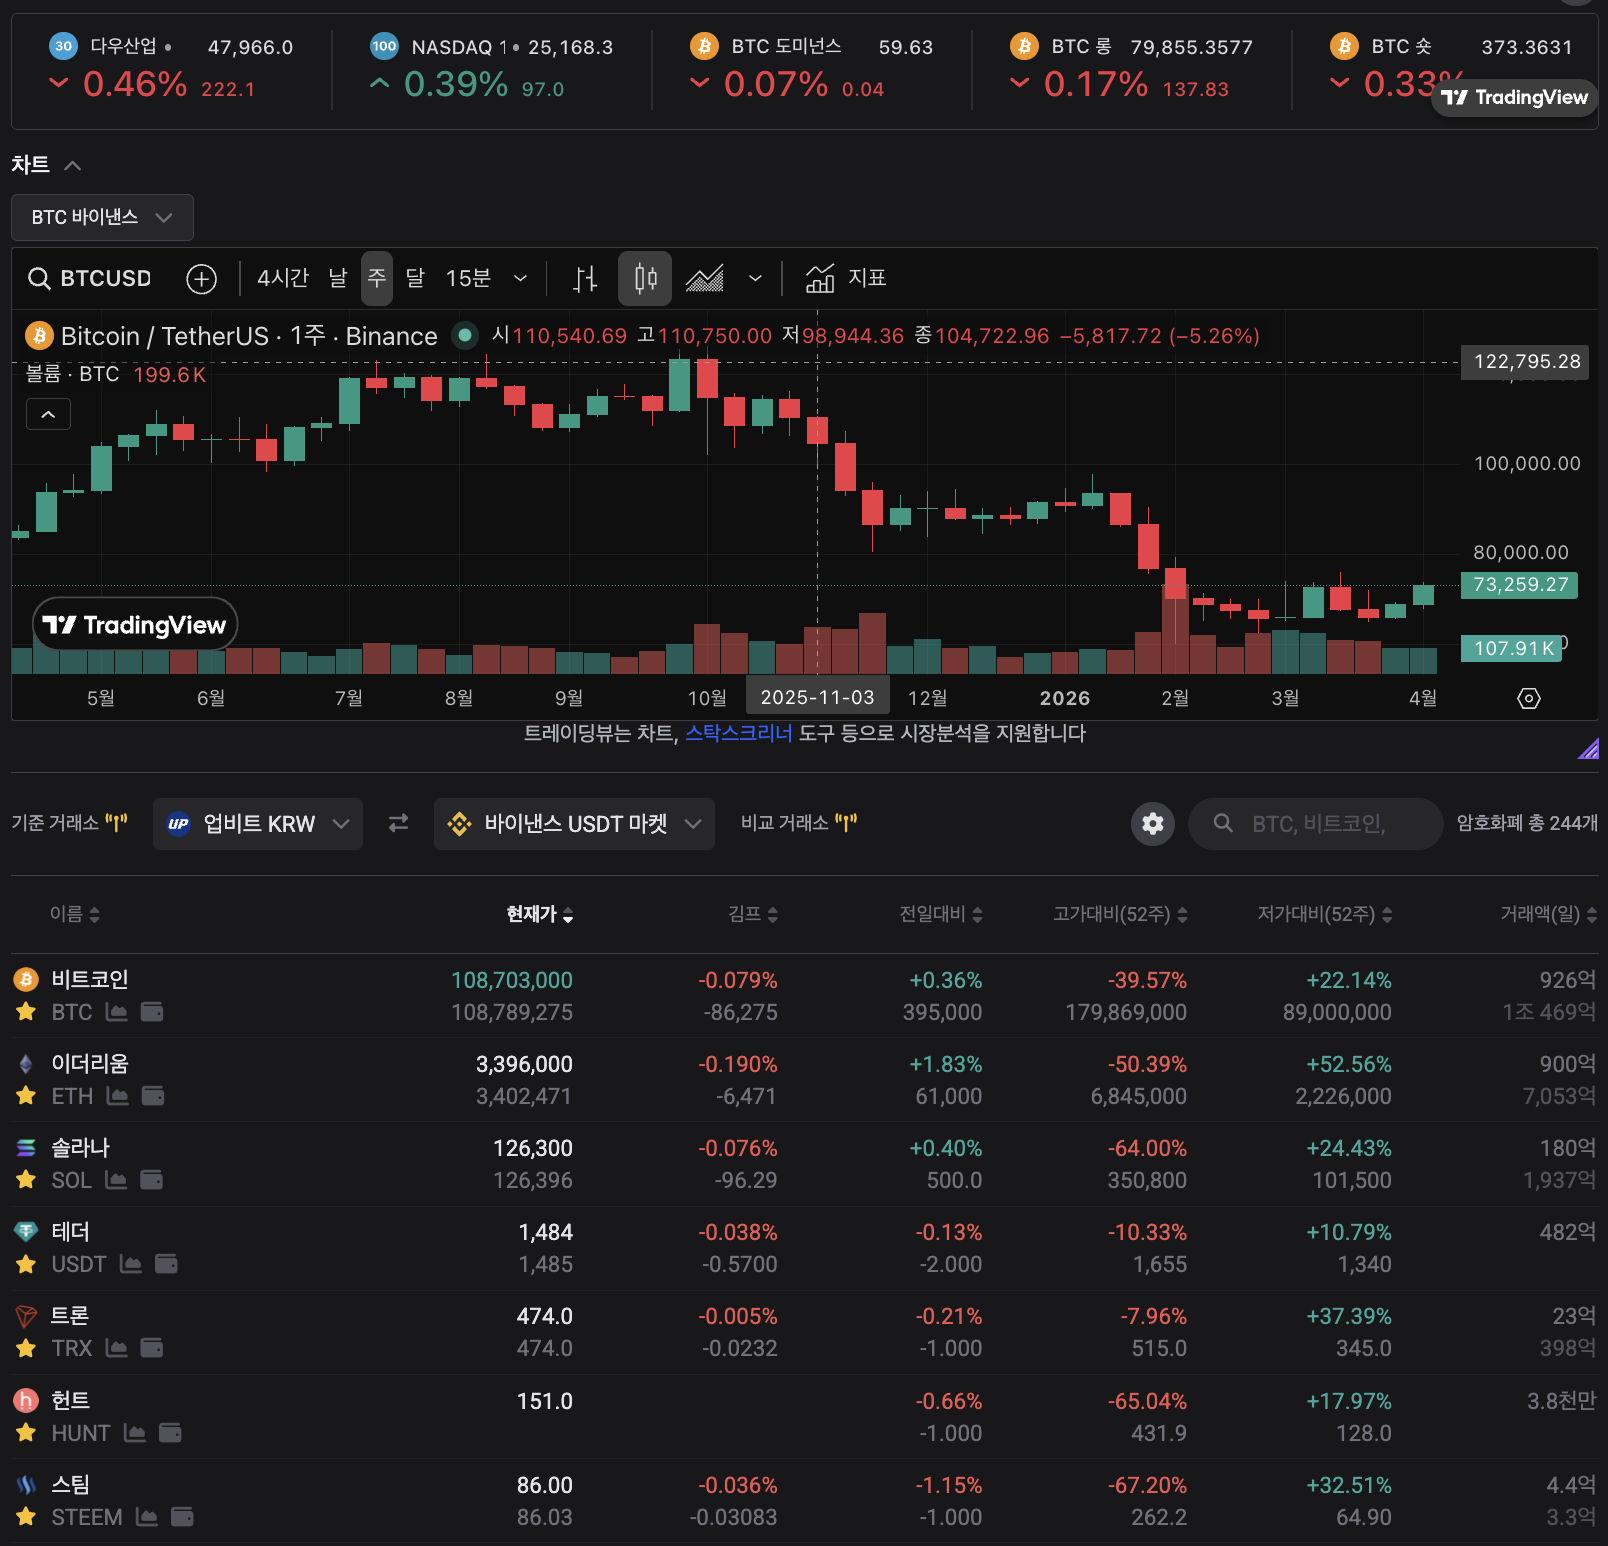Collapse the chart legend arrow
Viewport: 1608px width, 1546px height.
[x=48, y=414]
